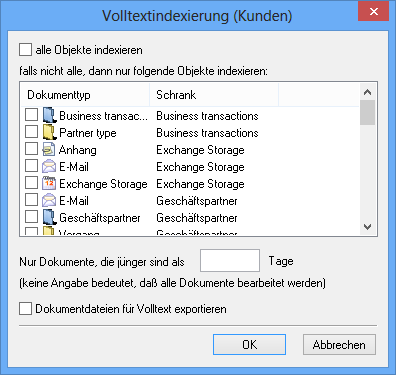
Task: Tick the checkbox for the Anhang row
Action: [31, 149]
